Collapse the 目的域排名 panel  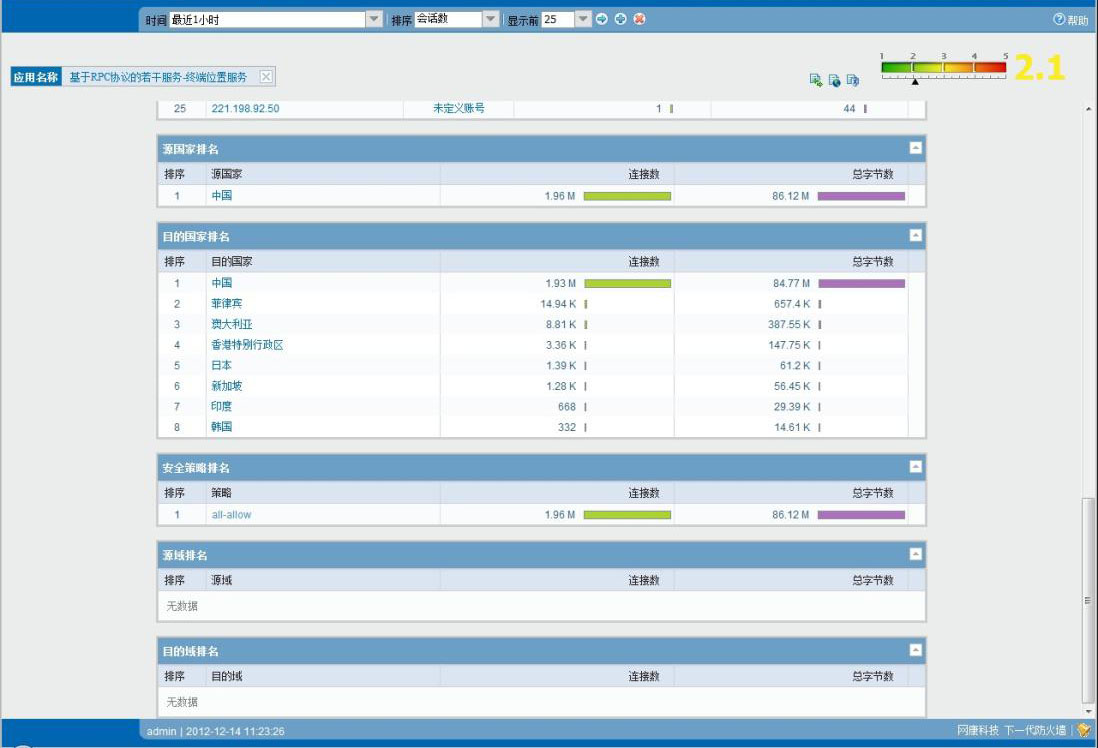click(x=915, y=650)
